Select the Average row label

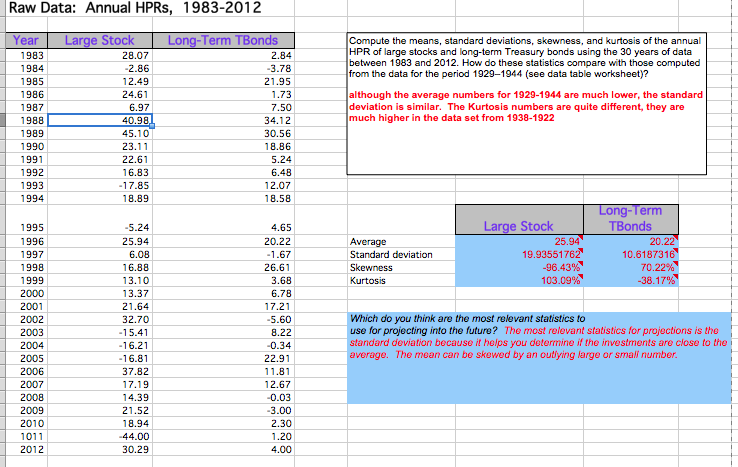(x=368, y=242)
